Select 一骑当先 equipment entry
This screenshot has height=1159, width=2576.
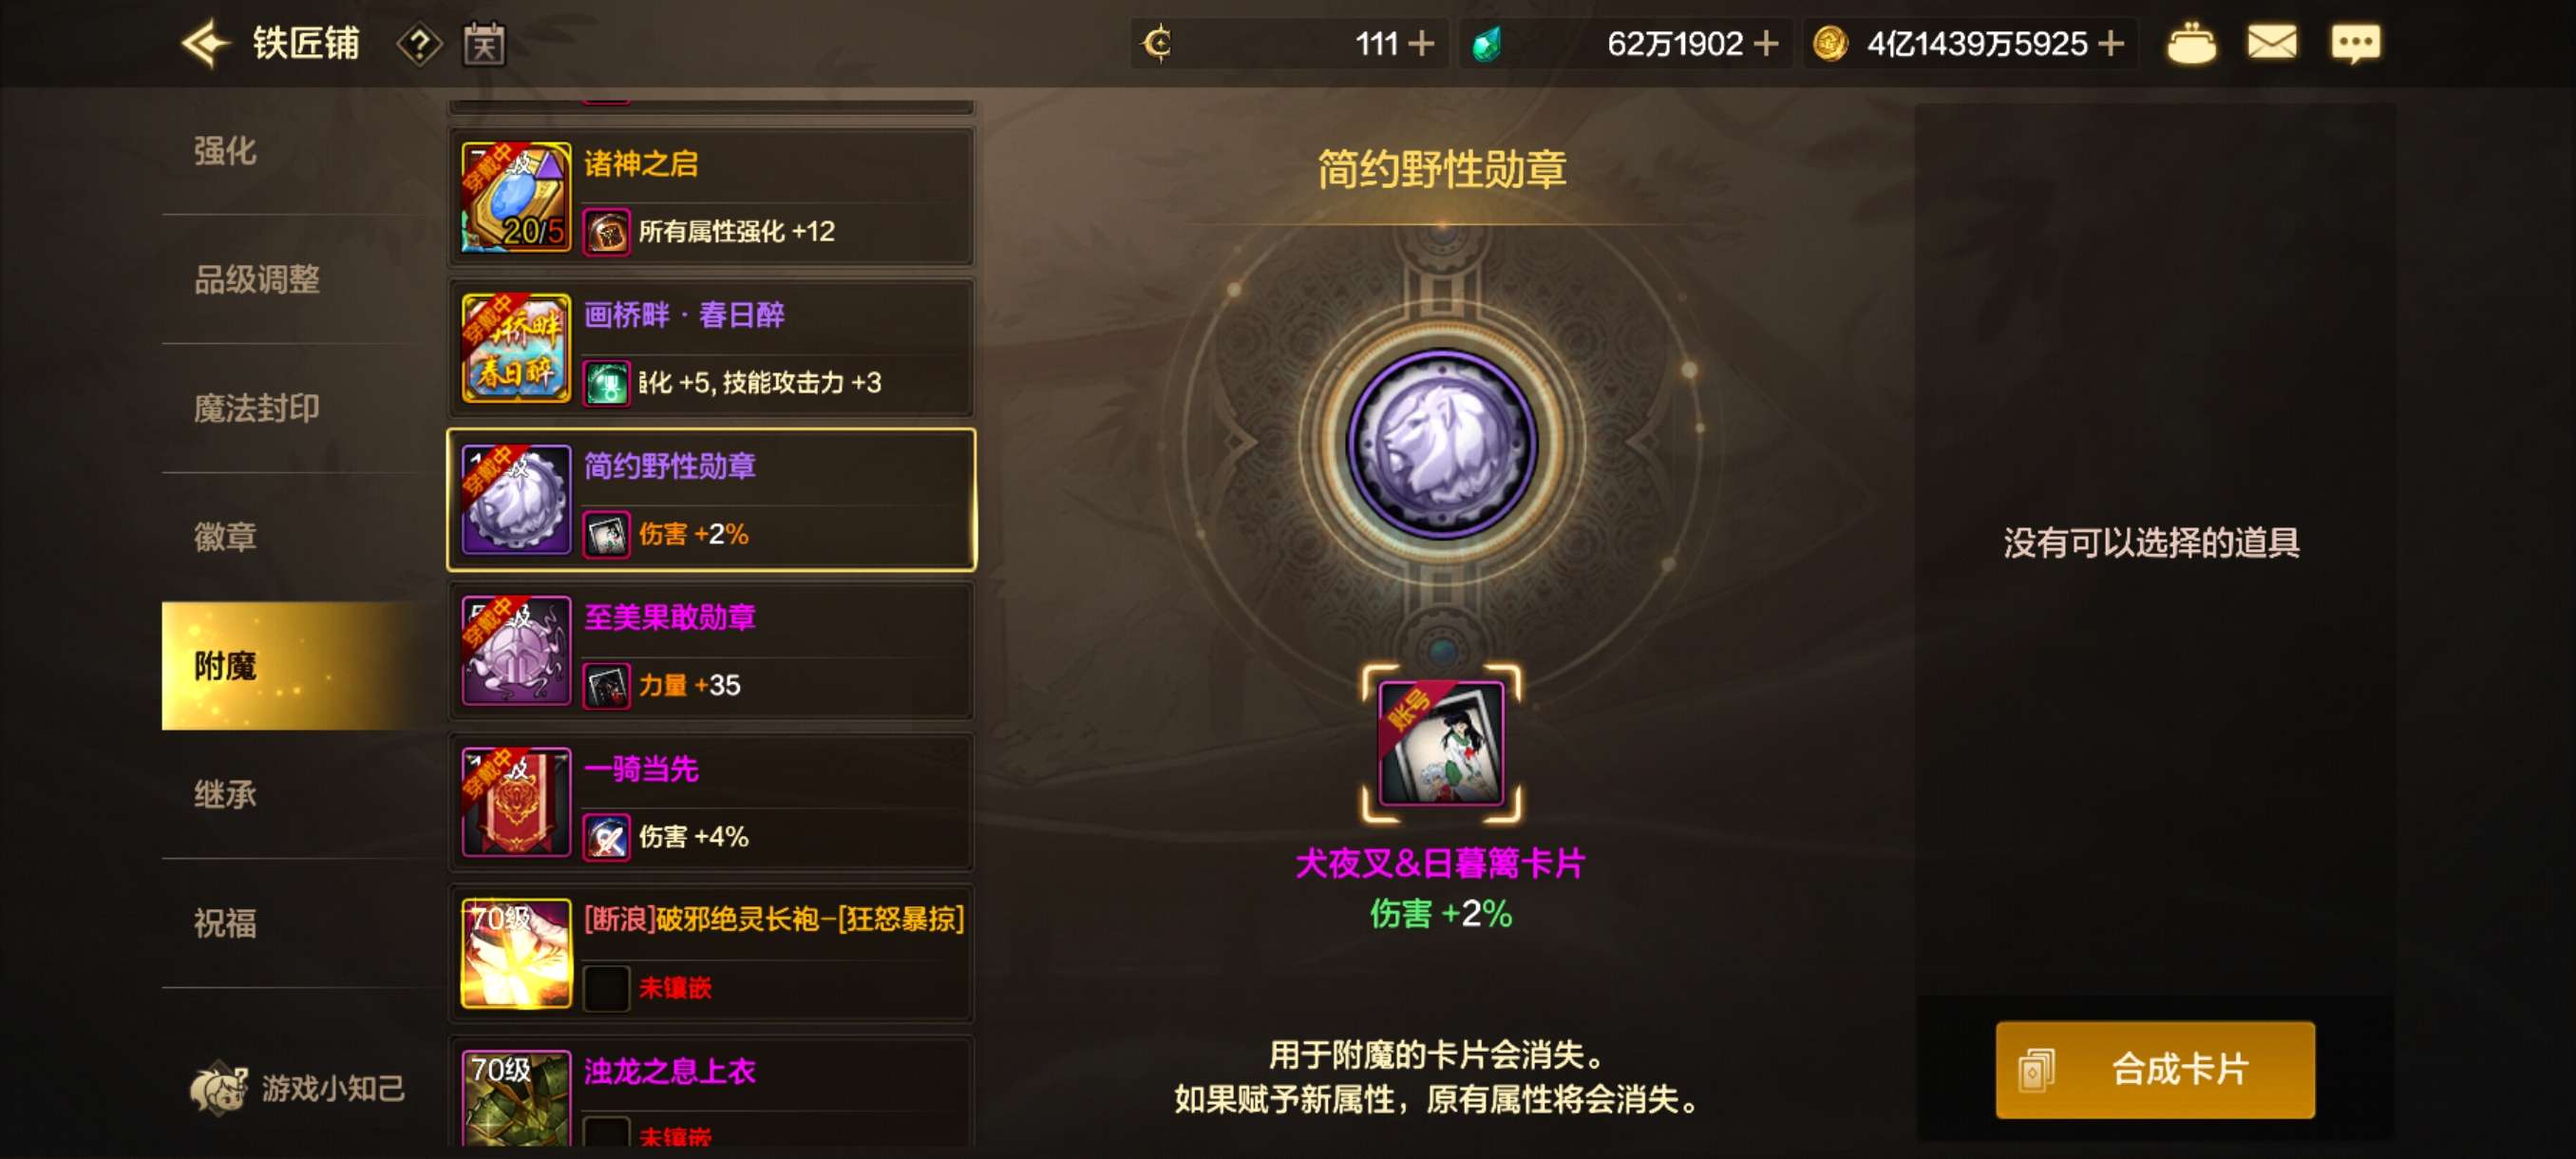coord(711,802)
